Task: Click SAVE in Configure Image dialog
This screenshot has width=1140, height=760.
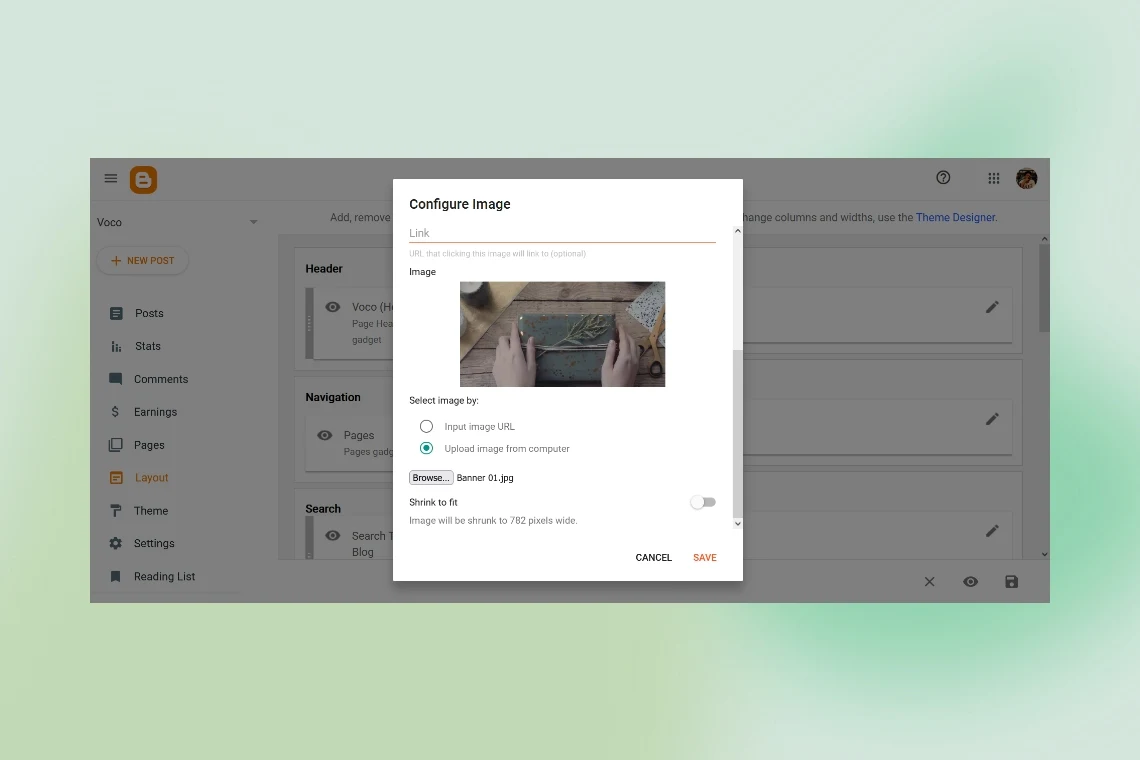Action: [x=705, y=557]
